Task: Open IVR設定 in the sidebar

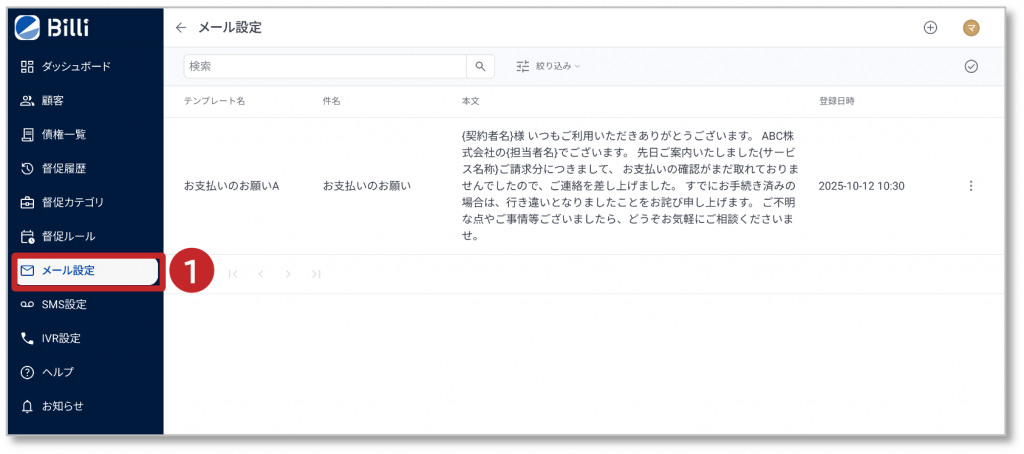Action: click(62, 338)
